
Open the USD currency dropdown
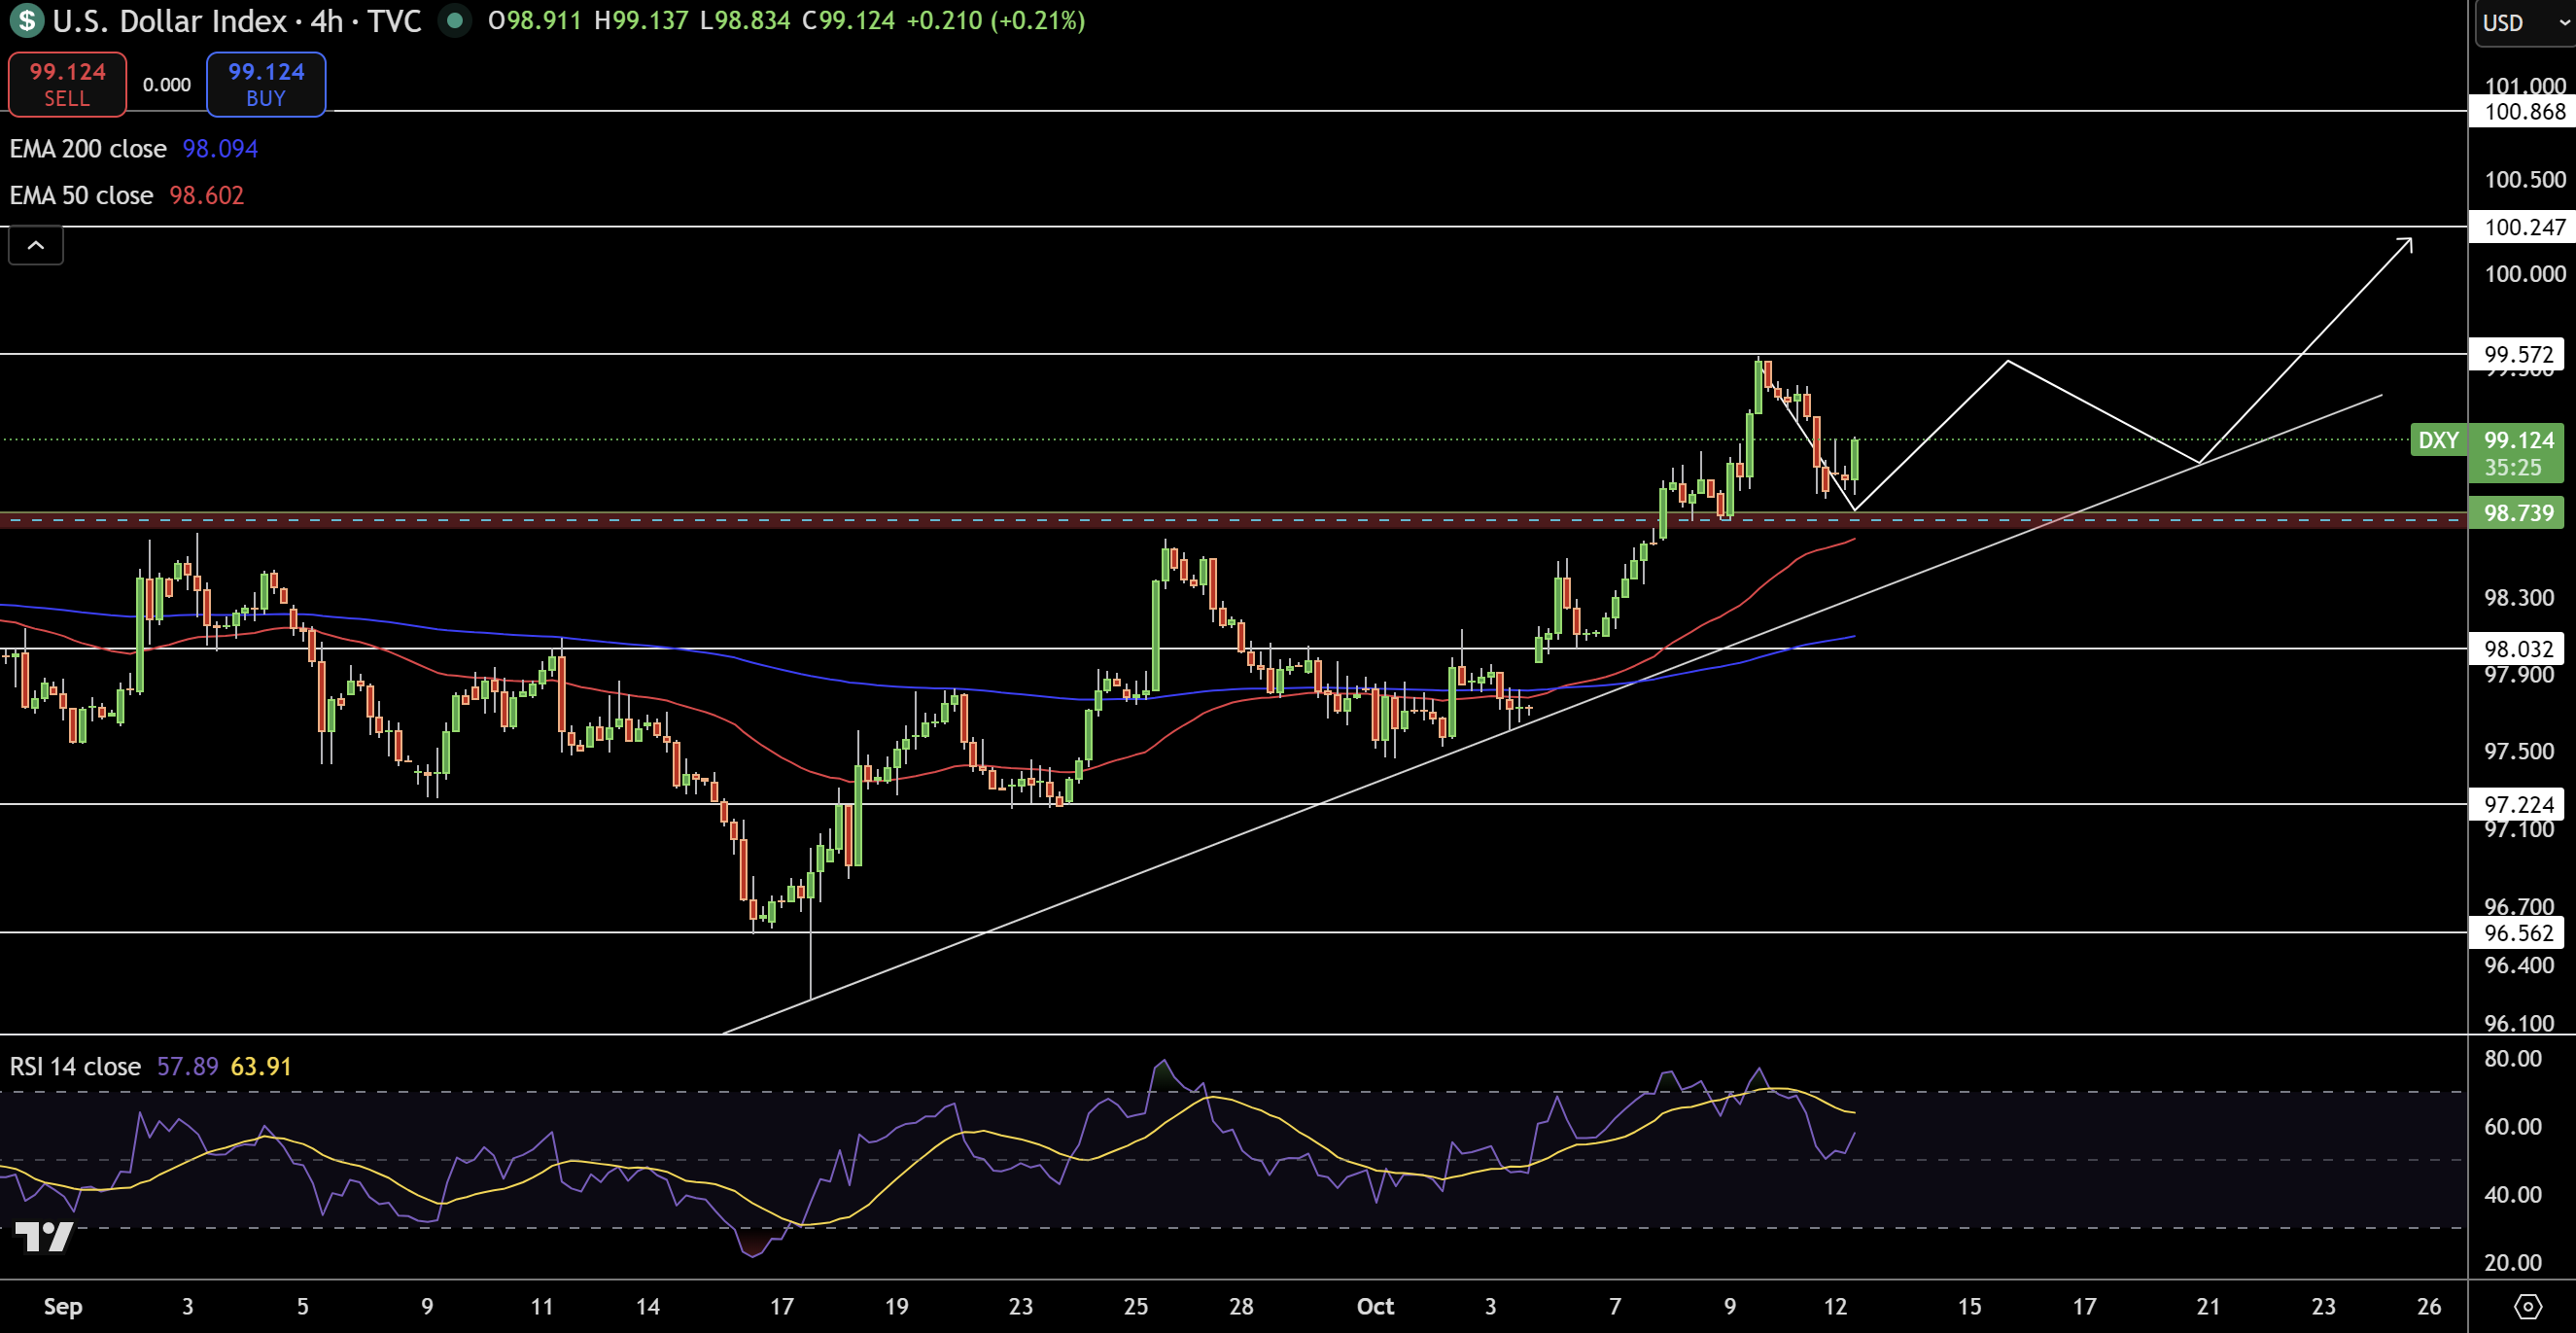[x=2523, y=22]
